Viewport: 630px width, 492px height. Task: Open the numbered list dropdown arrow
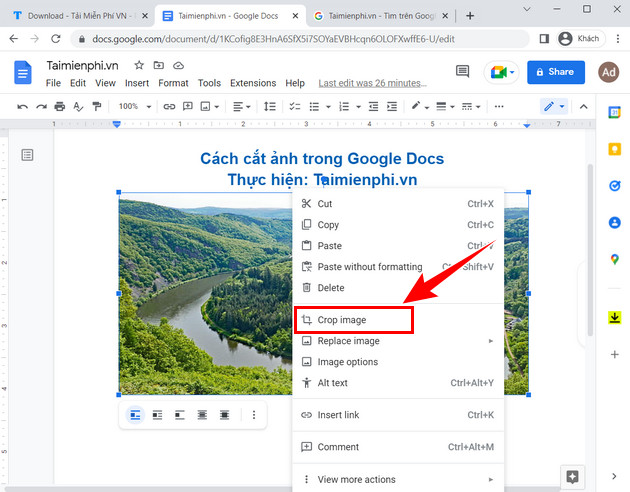coord(358,107)
